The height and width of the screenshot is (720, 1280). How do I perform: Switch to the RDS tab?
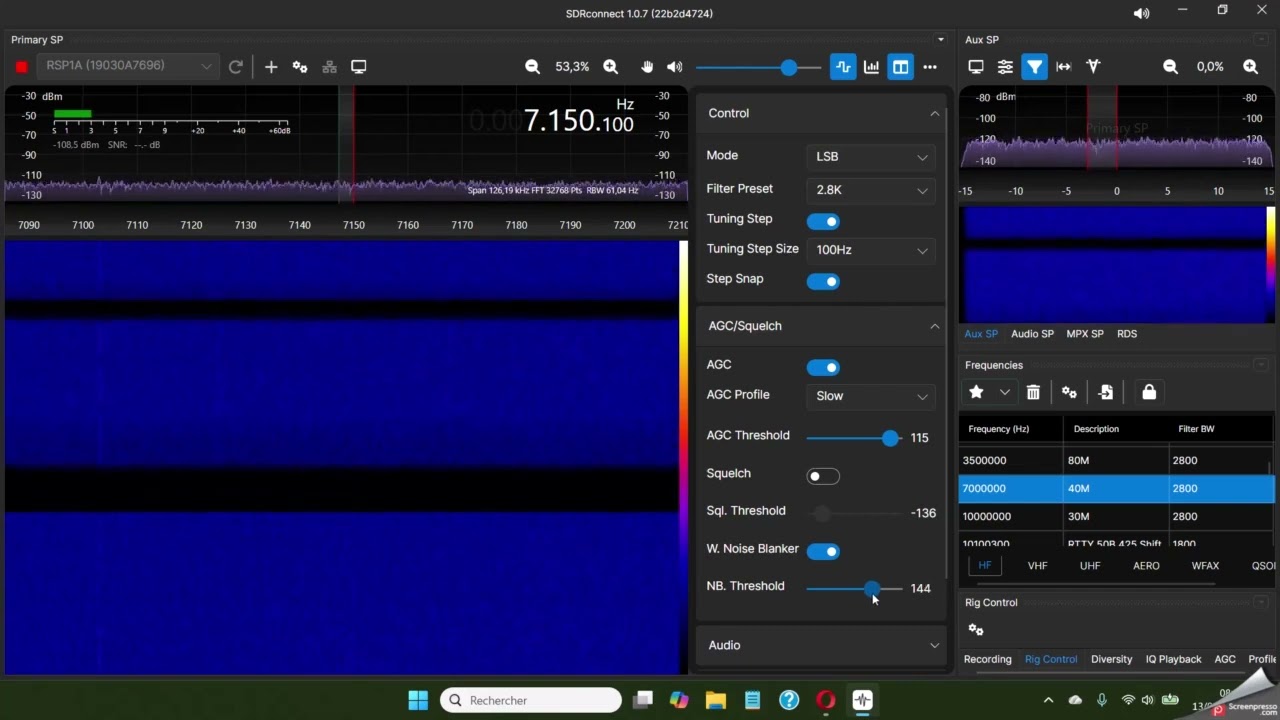tap(1127, 334)
